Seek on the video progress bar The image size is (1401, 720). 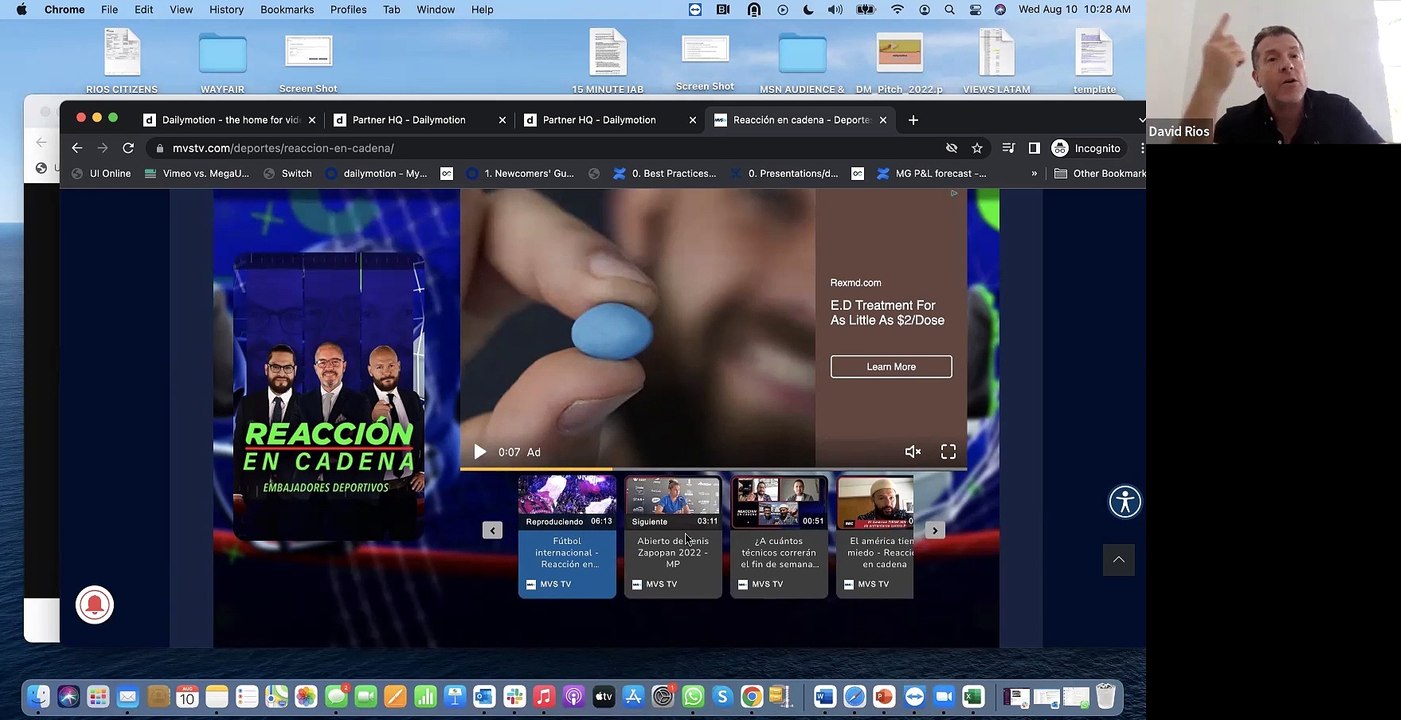[x=713, y=469]
